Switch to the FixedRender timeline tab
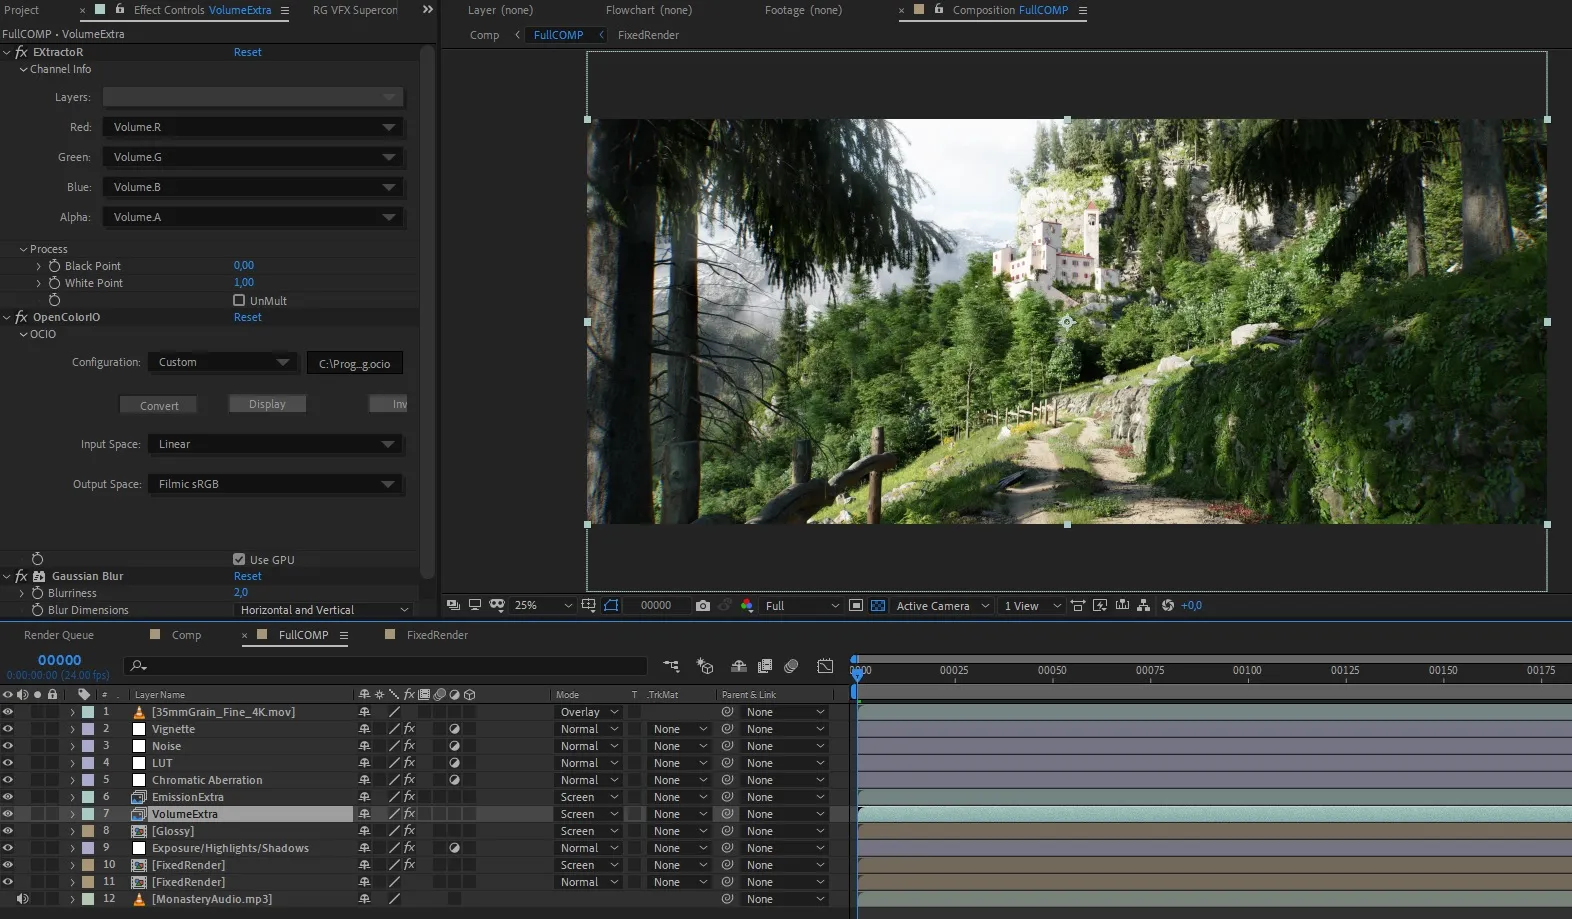This screenshot has width=1572, height=919. point(437,635)
